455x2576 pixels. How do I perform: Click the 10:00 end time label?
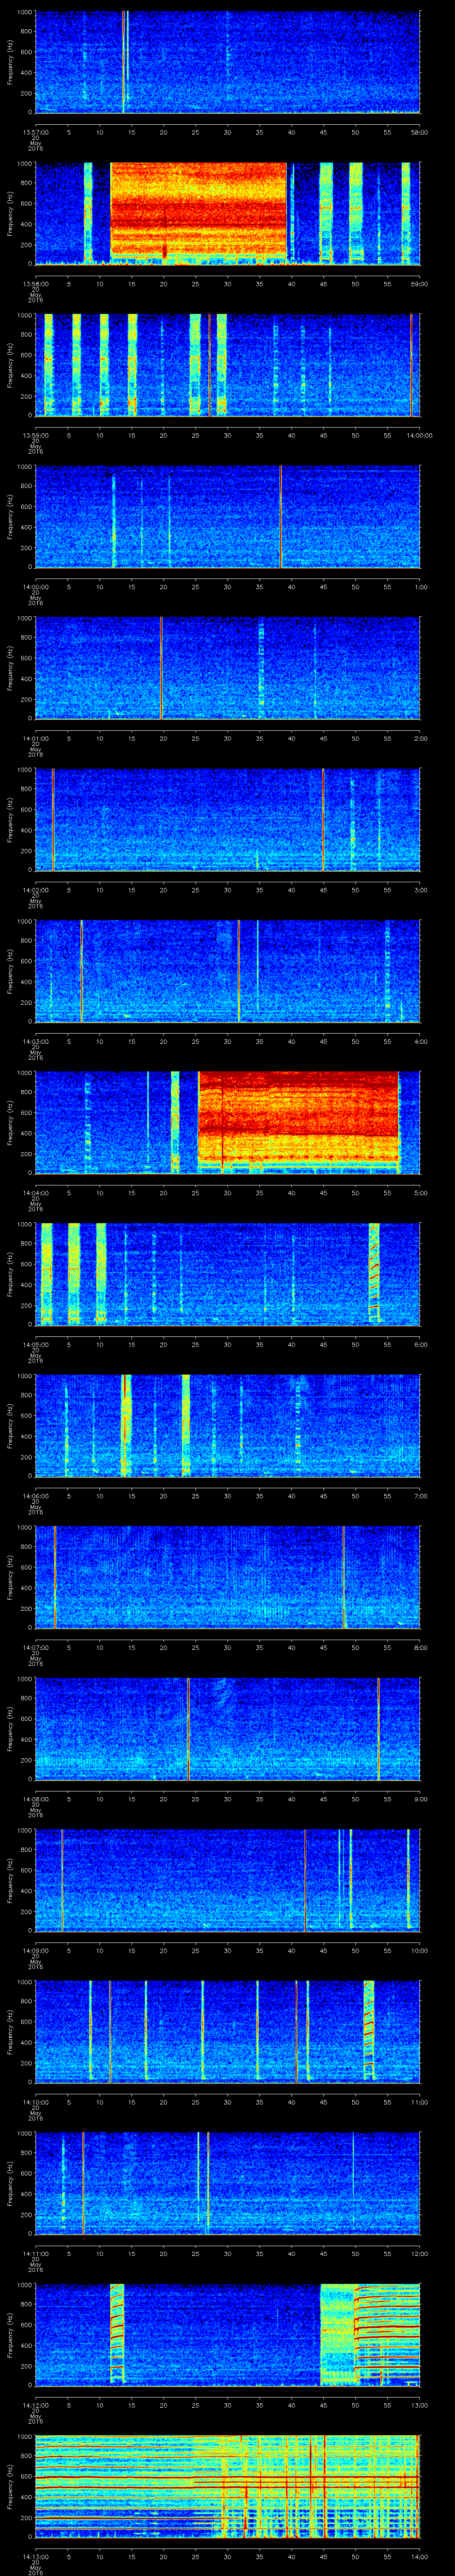tap(420, 1950)
